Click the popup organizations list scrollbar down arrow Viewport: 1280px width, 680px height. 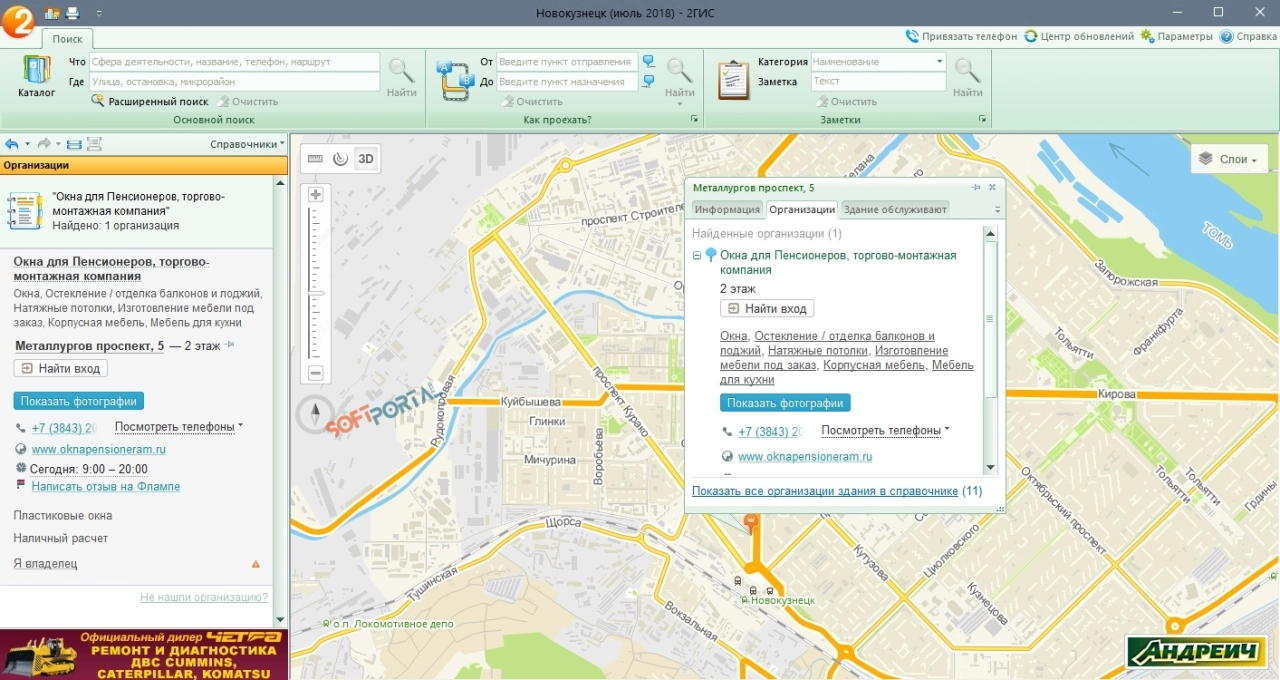coord(990,468)
